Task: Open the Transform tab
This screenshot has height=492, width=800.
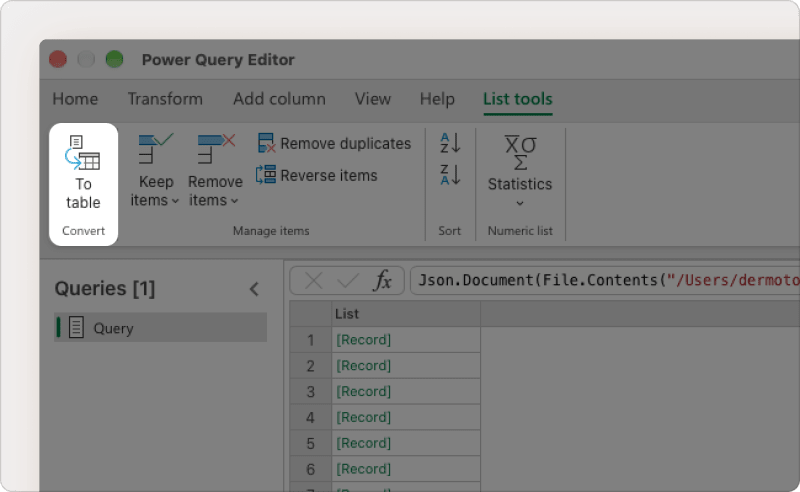Action: coord(165,99)
